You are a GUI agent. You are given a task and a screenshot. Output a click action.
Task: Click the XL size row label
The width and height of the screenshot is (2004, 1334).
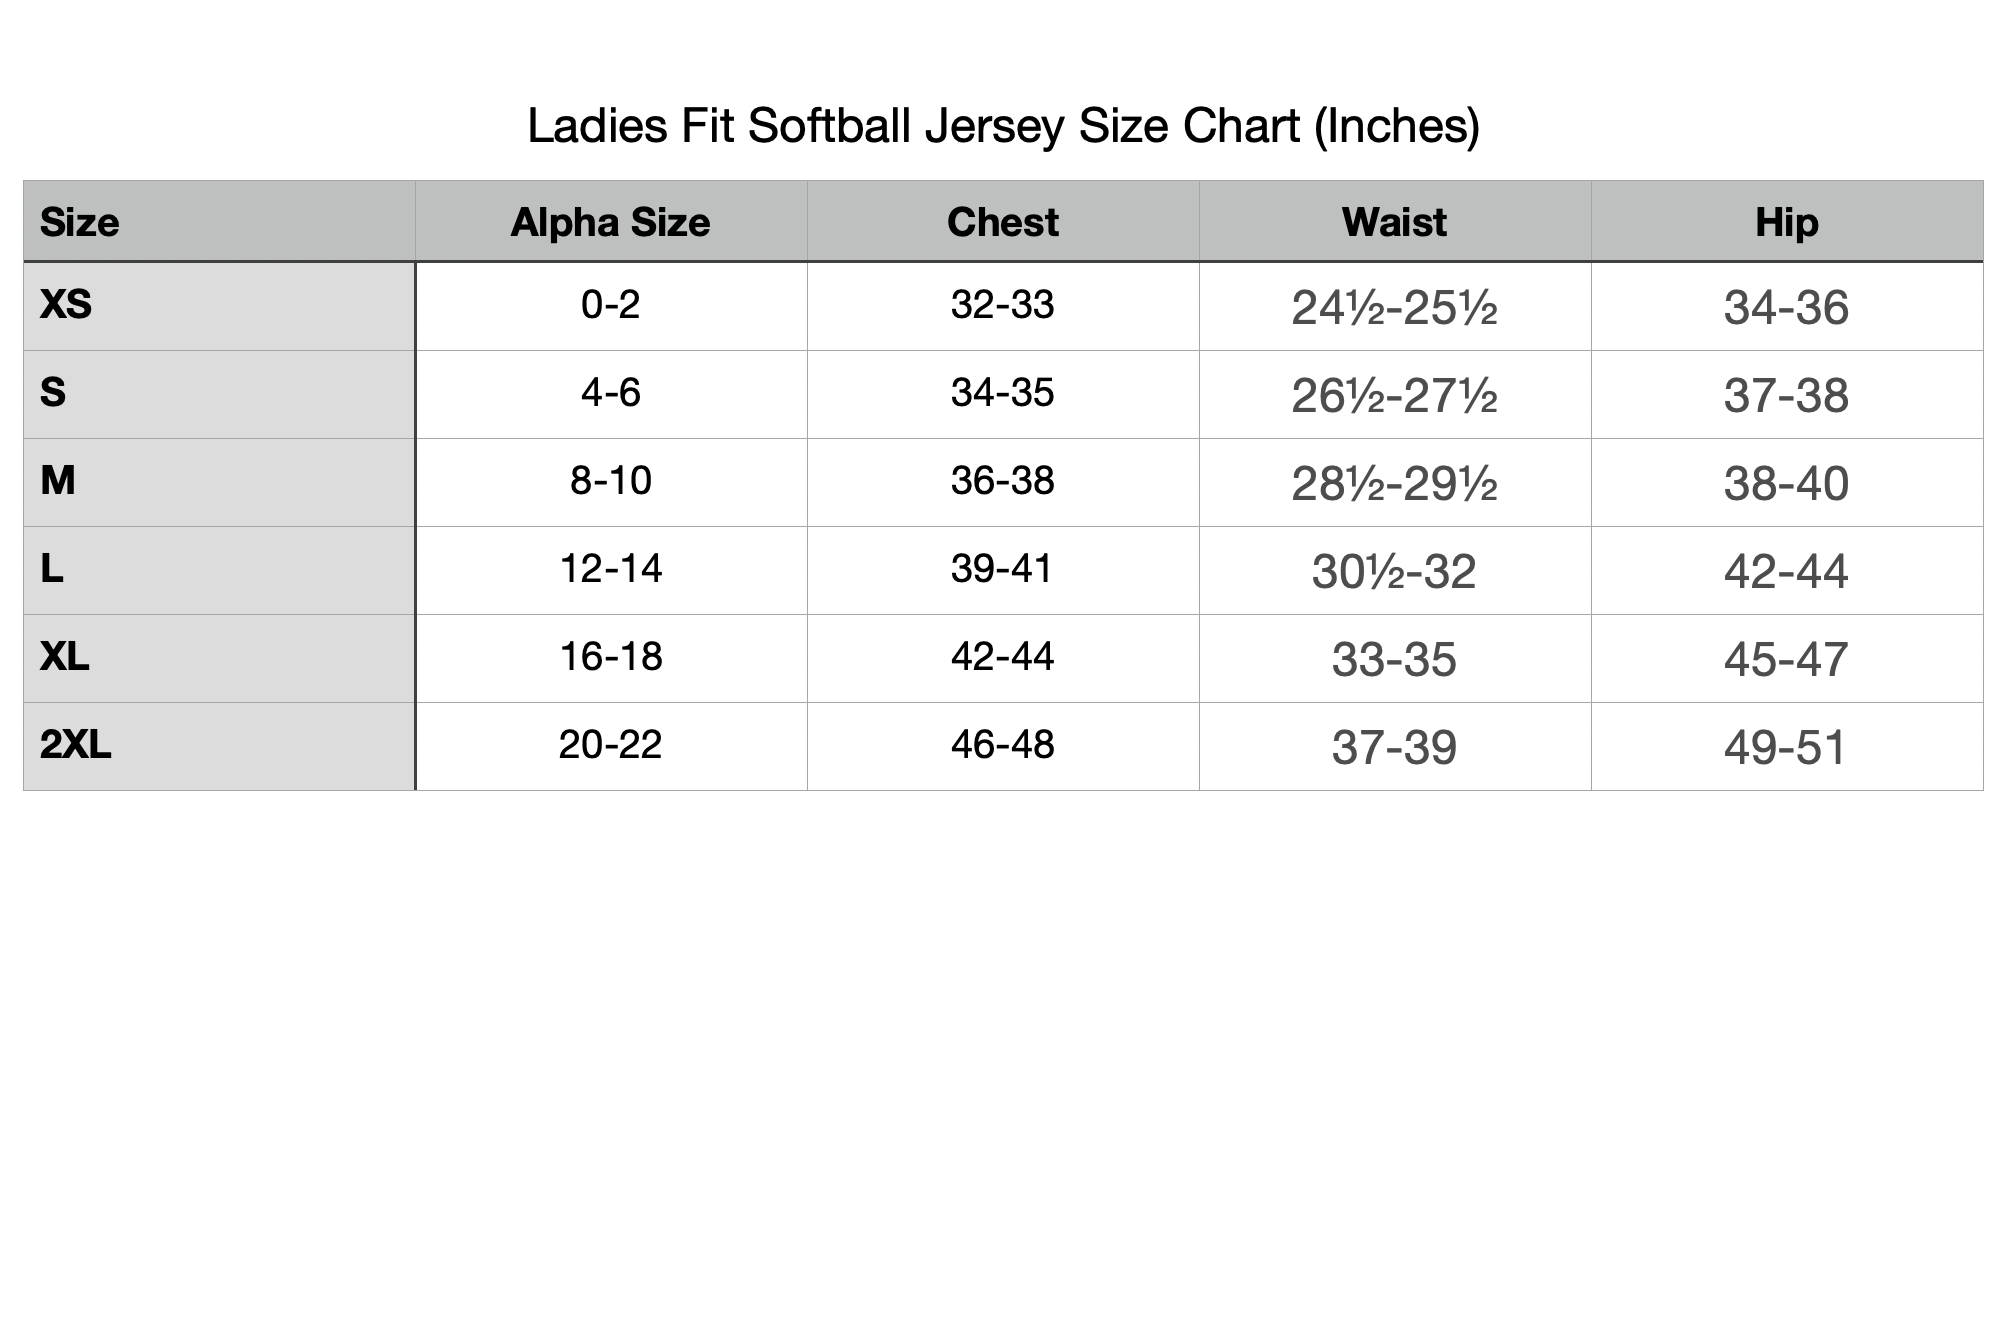tap(65, 657)
